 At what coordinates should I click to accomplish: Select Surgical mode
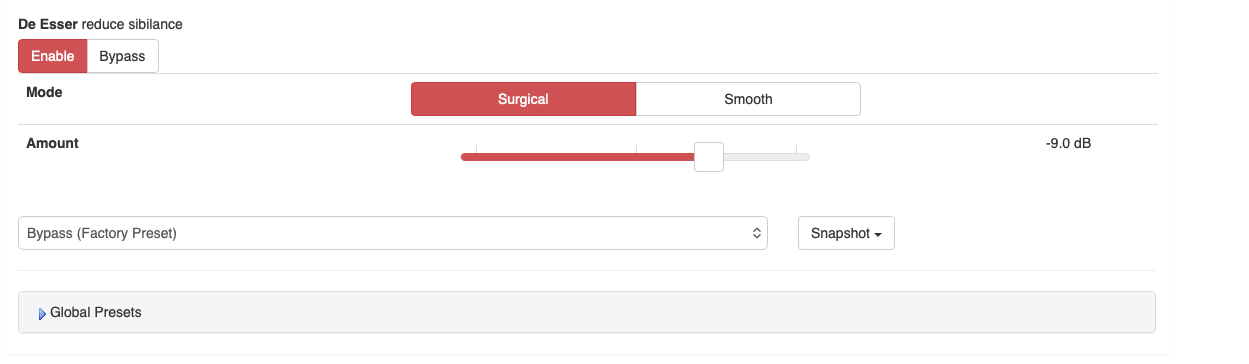pyautogui.click(x=523, y=99)
